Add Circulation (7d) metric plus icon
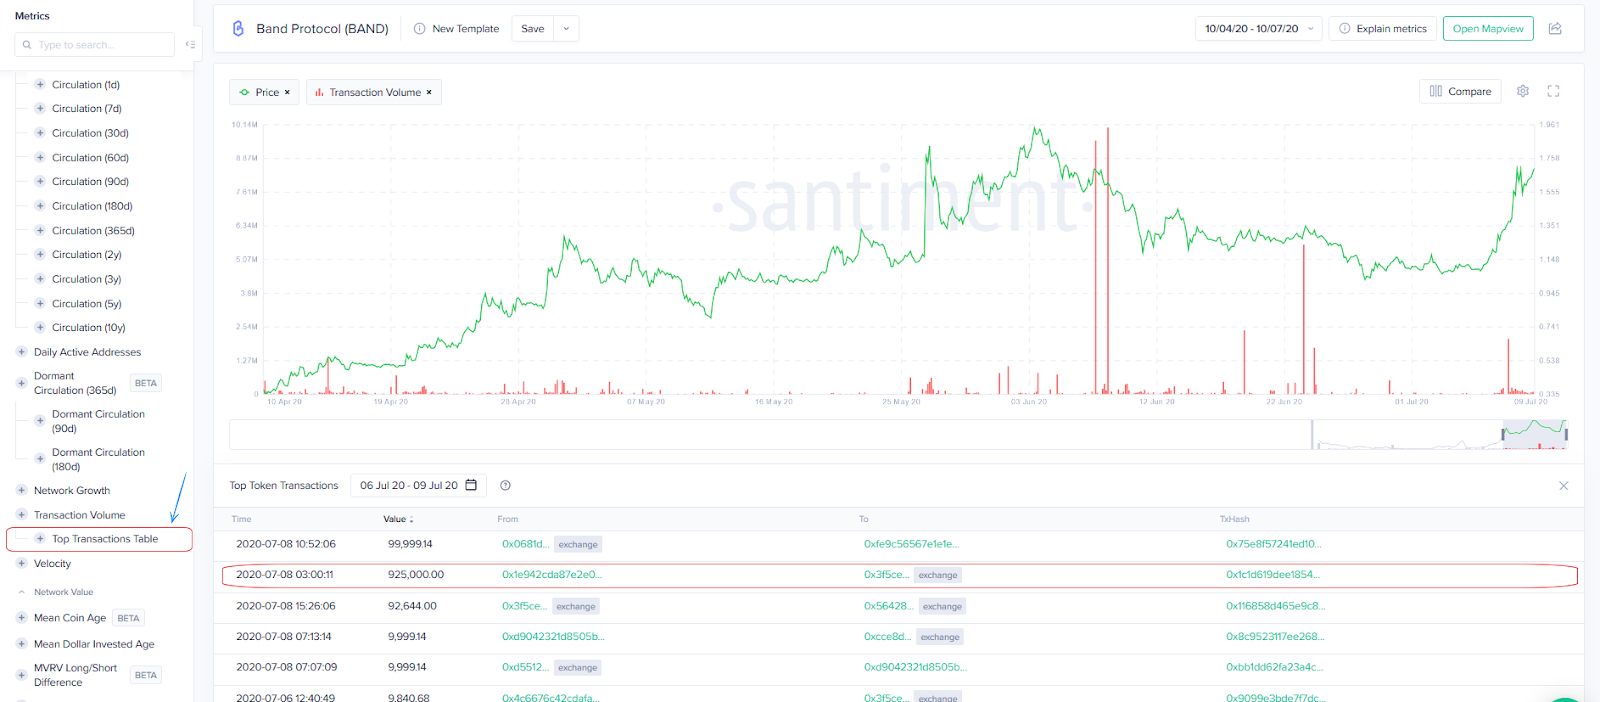This screenshot has height=702, width=1600. (x=40, y=108)
